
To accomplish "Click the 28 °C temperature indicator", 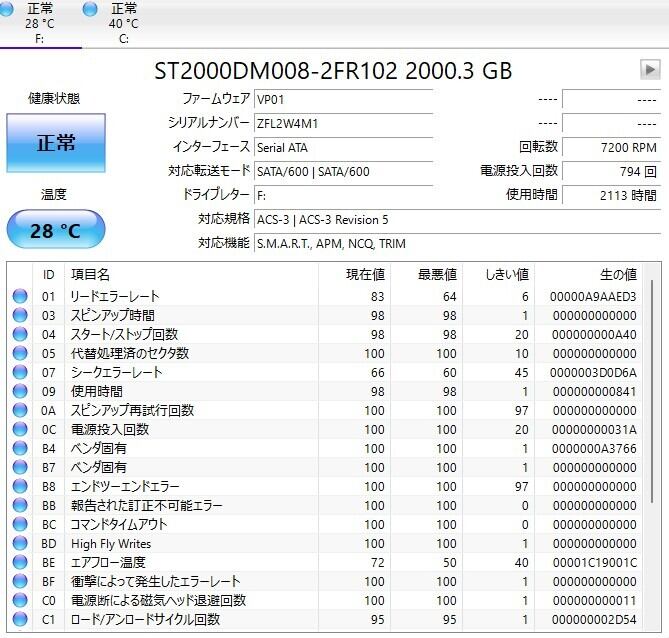I will 55,231.
